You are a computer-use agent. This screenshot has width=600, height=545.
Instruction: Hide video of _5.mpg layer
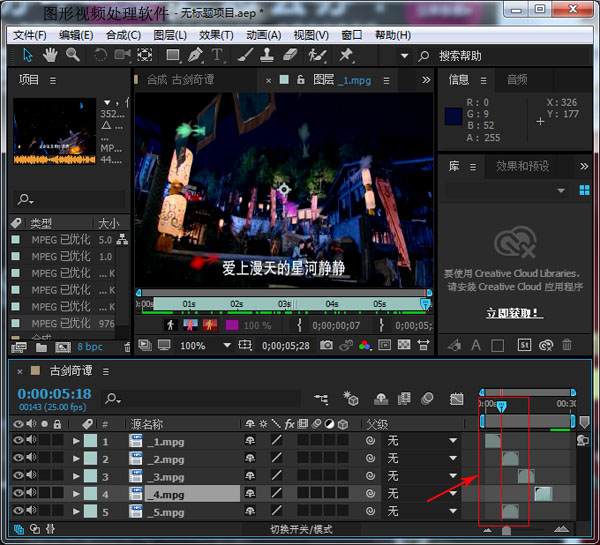(x=18, y=511)
